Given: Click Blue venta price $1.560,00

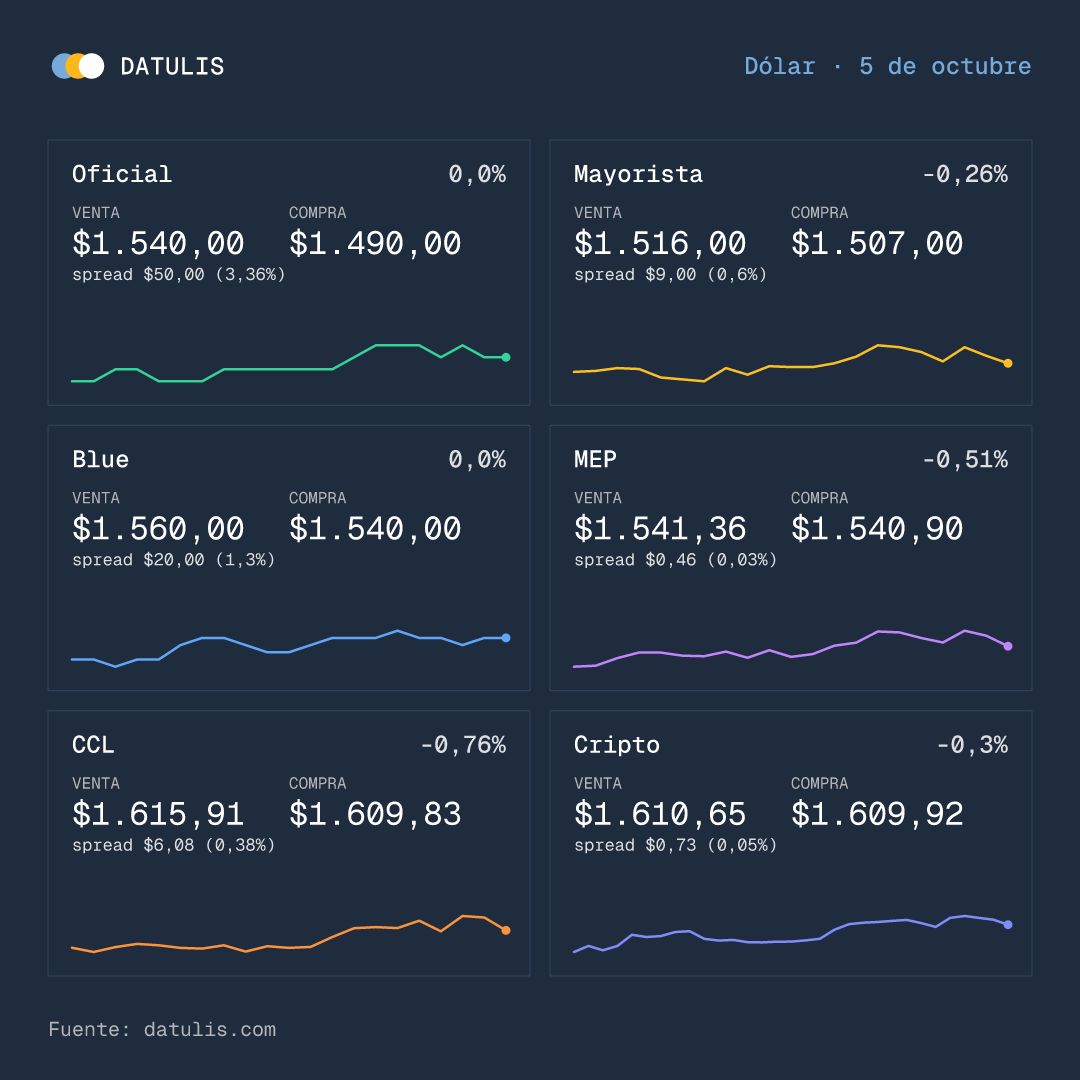Looking at the screenshot, I should [158, 528].
